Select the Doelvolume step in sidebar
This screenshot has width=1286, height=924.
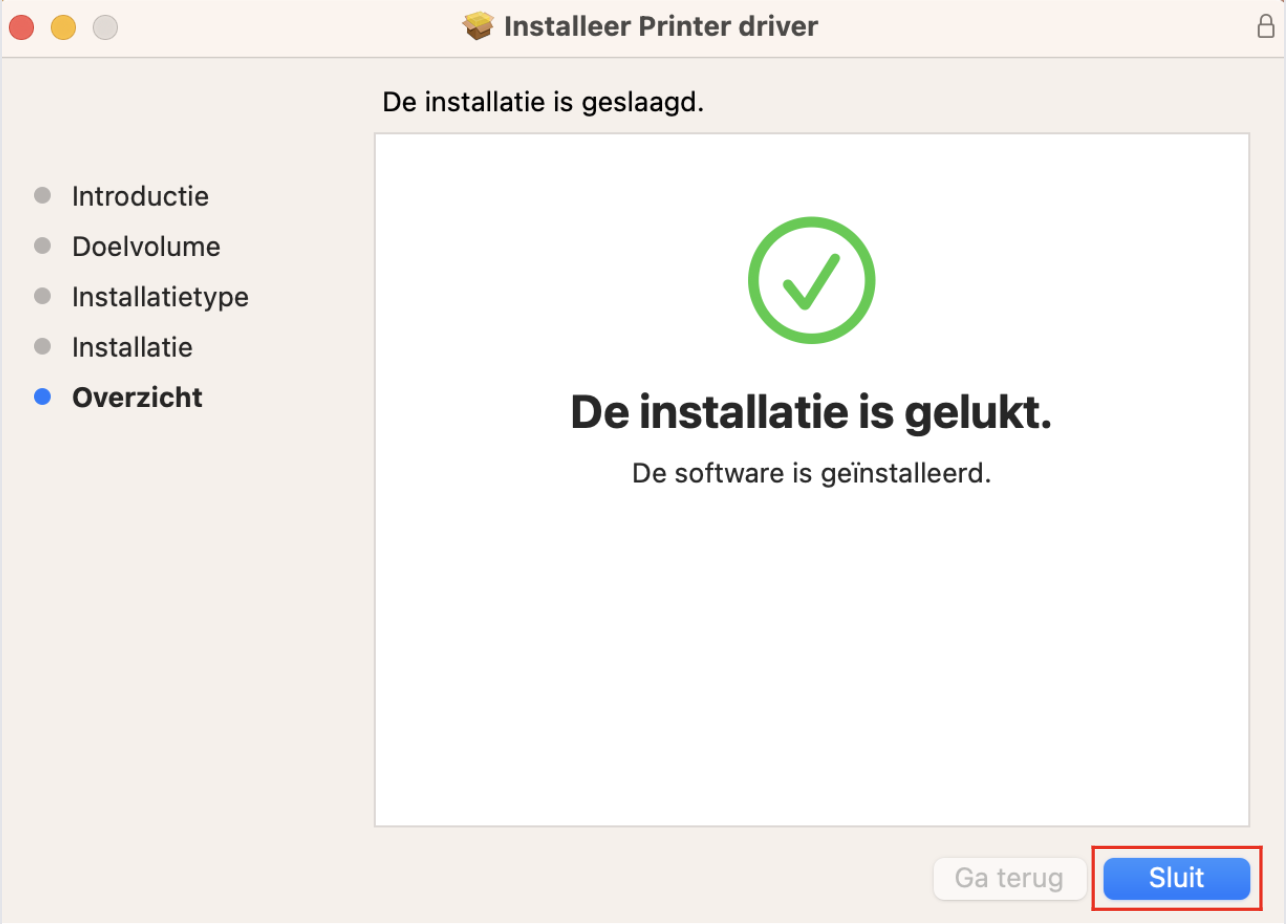click(x=146, y=246)
